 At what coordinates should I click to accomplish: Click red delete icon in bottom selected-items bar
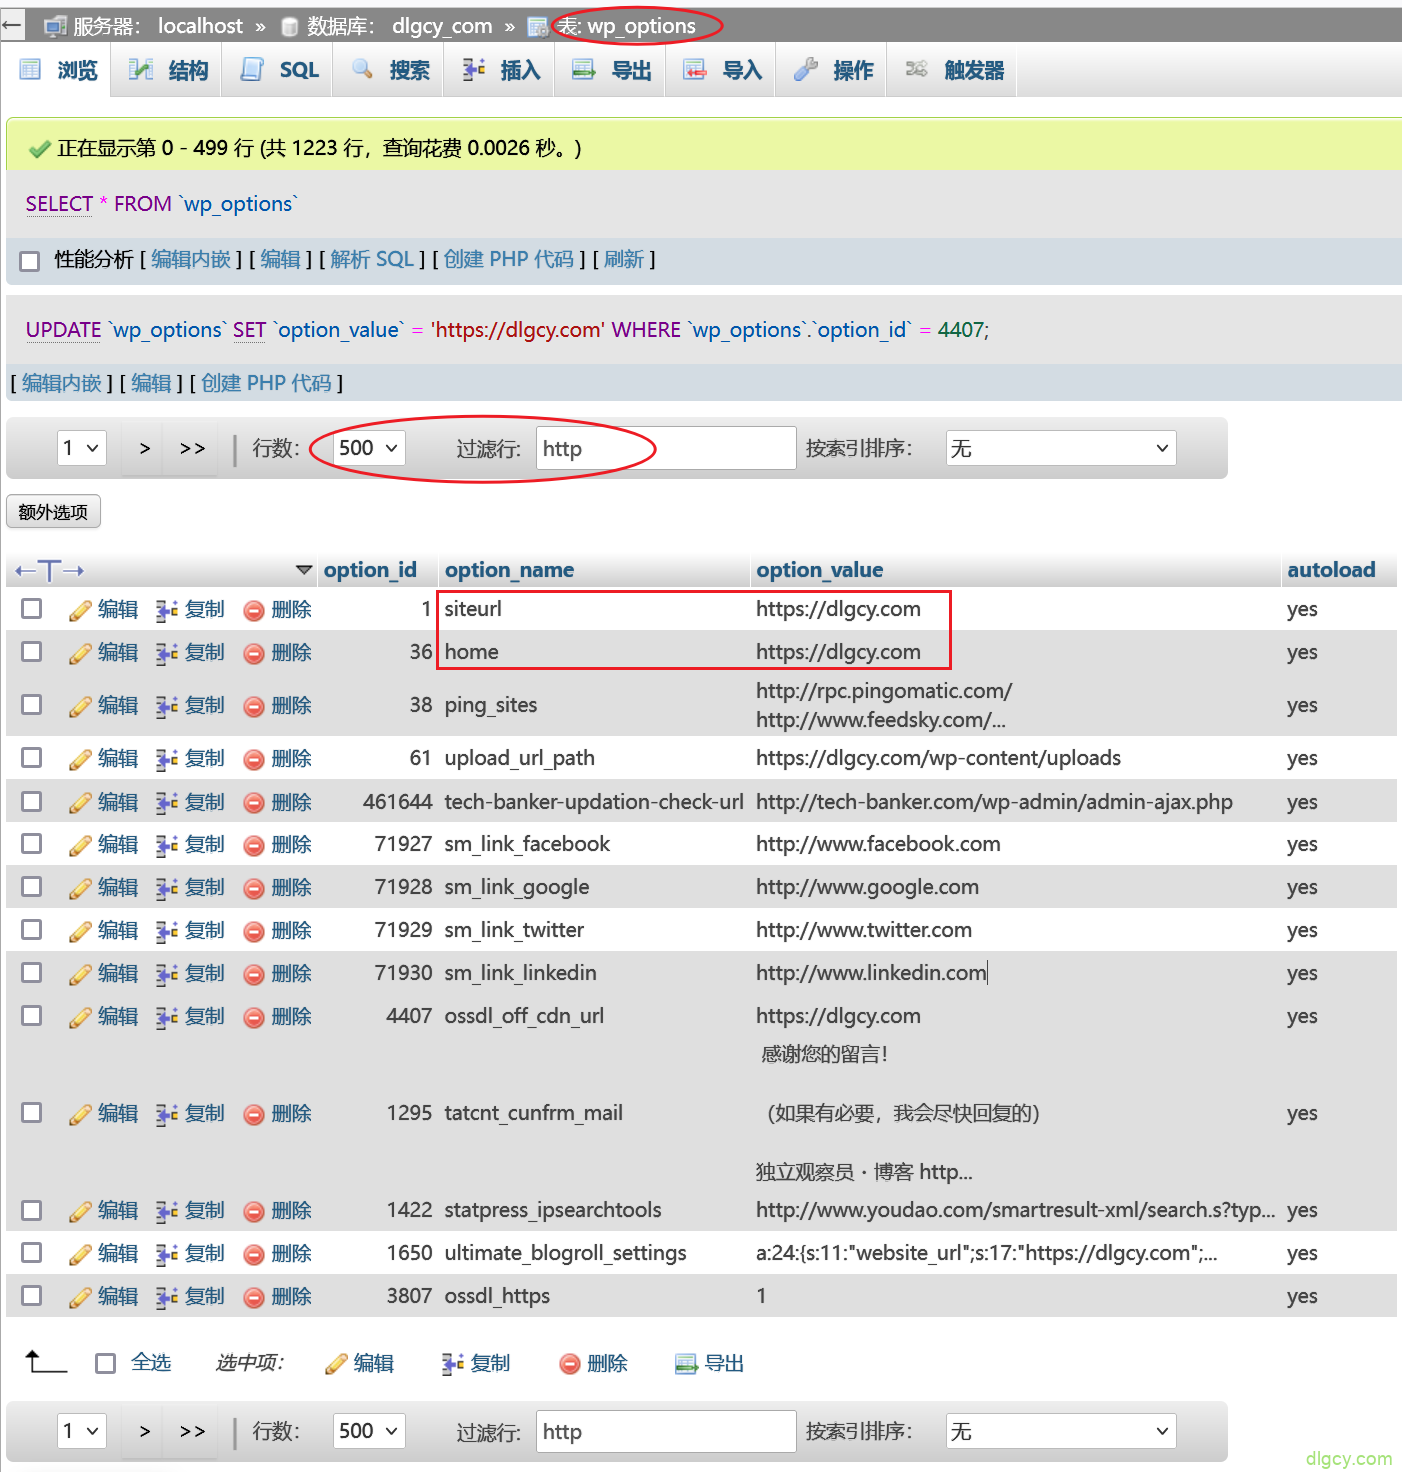pyautogui.click(x=570, y=1364)
